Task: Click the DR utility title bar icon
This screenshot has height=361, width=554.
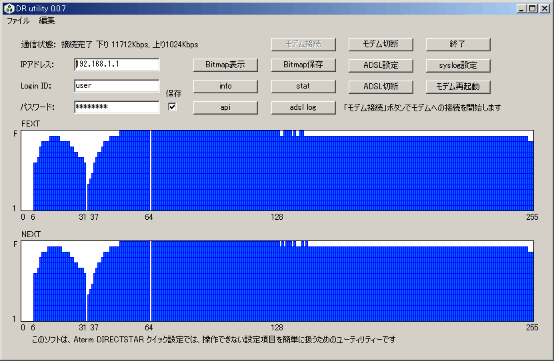Action: [x=9, y=8]
